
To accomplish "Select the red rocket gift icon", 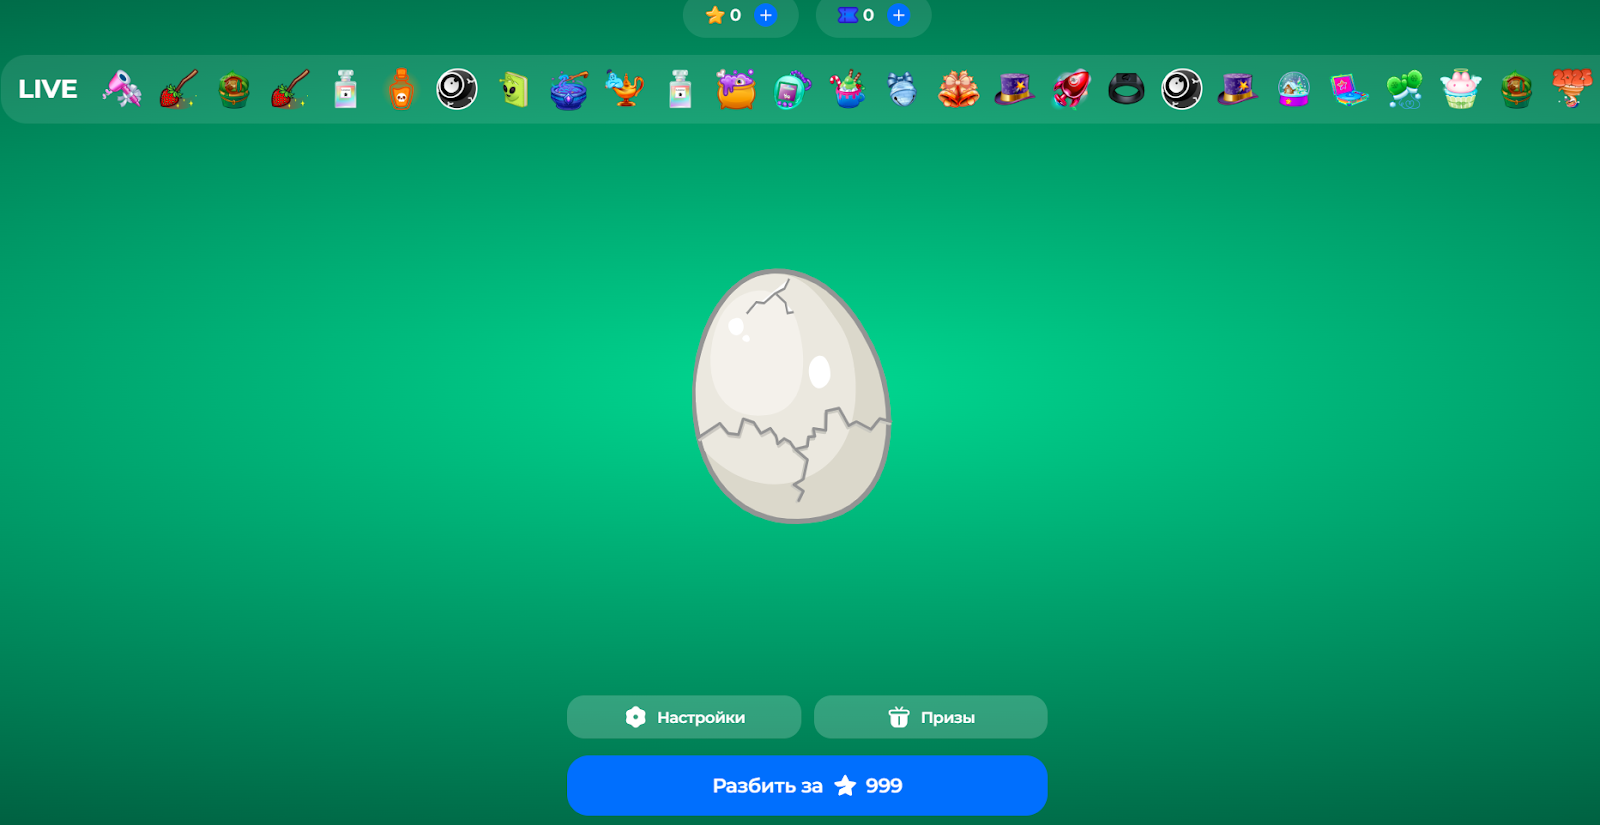I will (1070, 89).
